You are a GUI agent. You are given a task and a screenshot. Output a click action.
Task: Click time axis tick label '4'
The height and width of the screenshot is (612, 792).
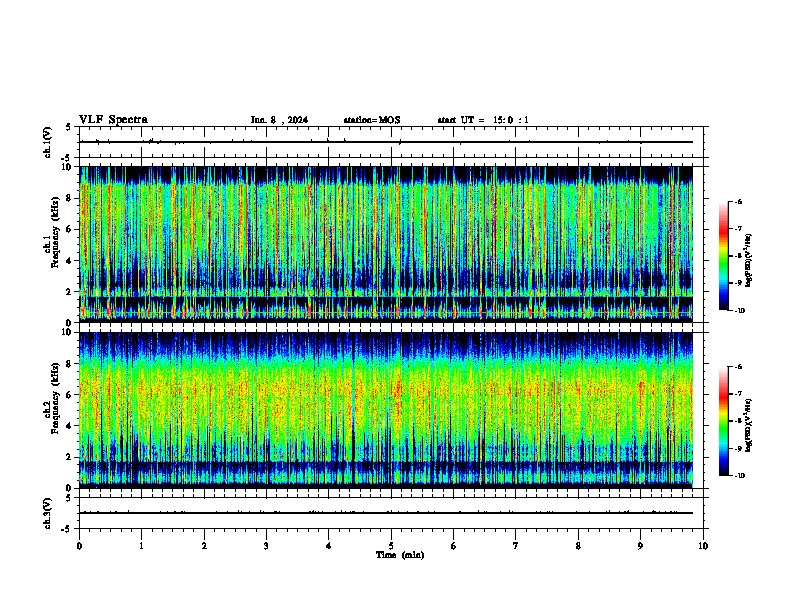(329, 546)
